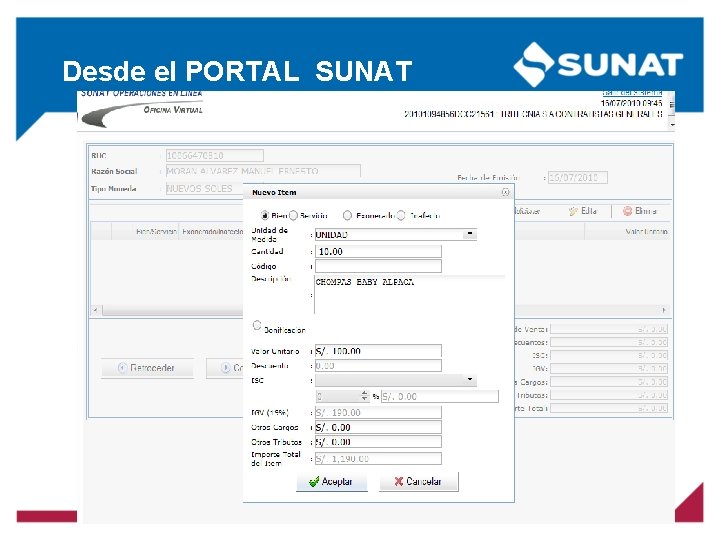Viewport: 720px width, 540px height.
Task: Click the Retroceder button
Action: click(147, 368)
